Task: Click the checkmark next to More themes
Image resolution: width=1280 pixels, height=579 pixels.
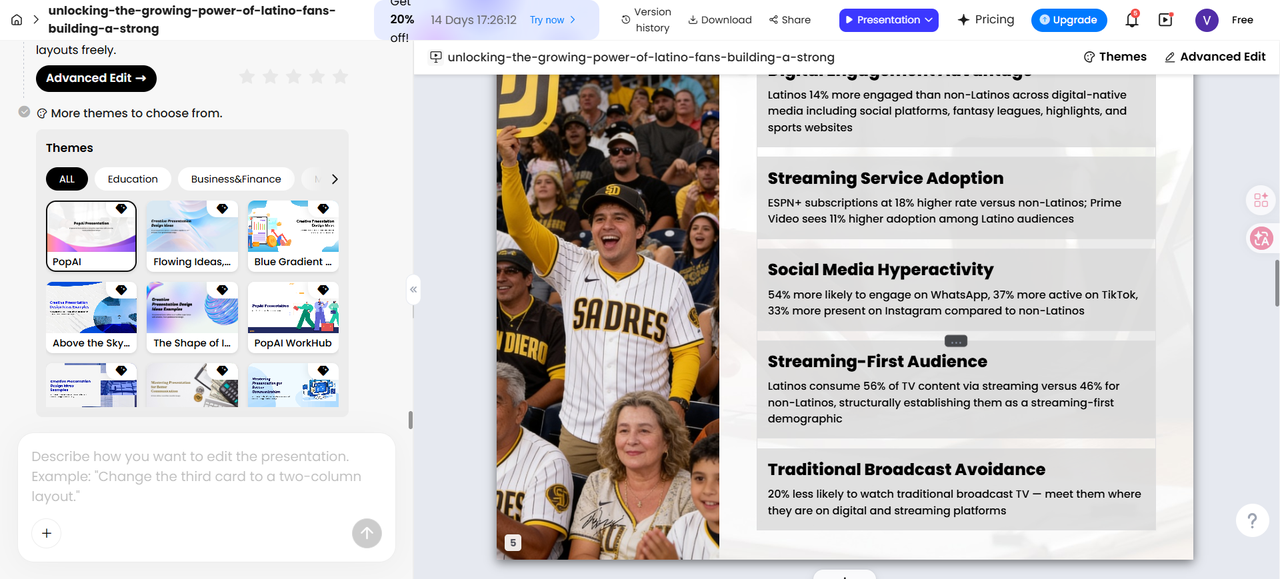Action: point(24,112)
